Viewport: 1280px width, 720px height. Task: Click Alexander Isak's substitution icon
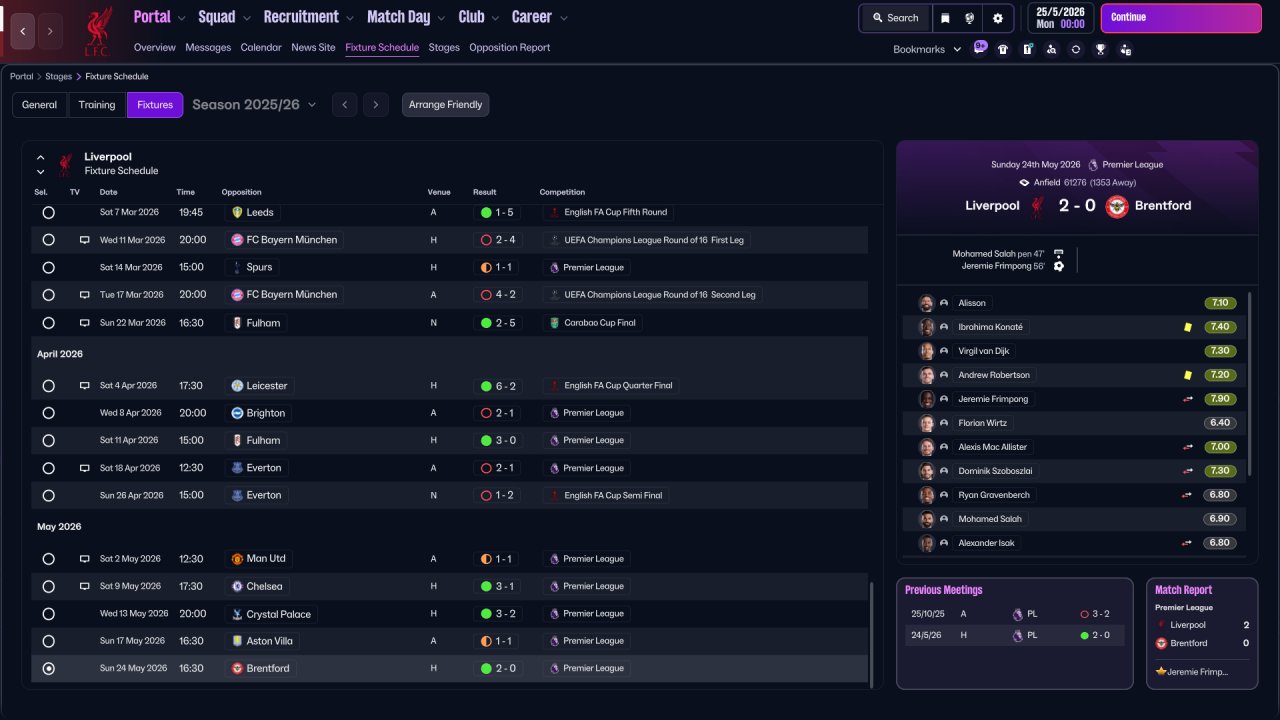1187,543
